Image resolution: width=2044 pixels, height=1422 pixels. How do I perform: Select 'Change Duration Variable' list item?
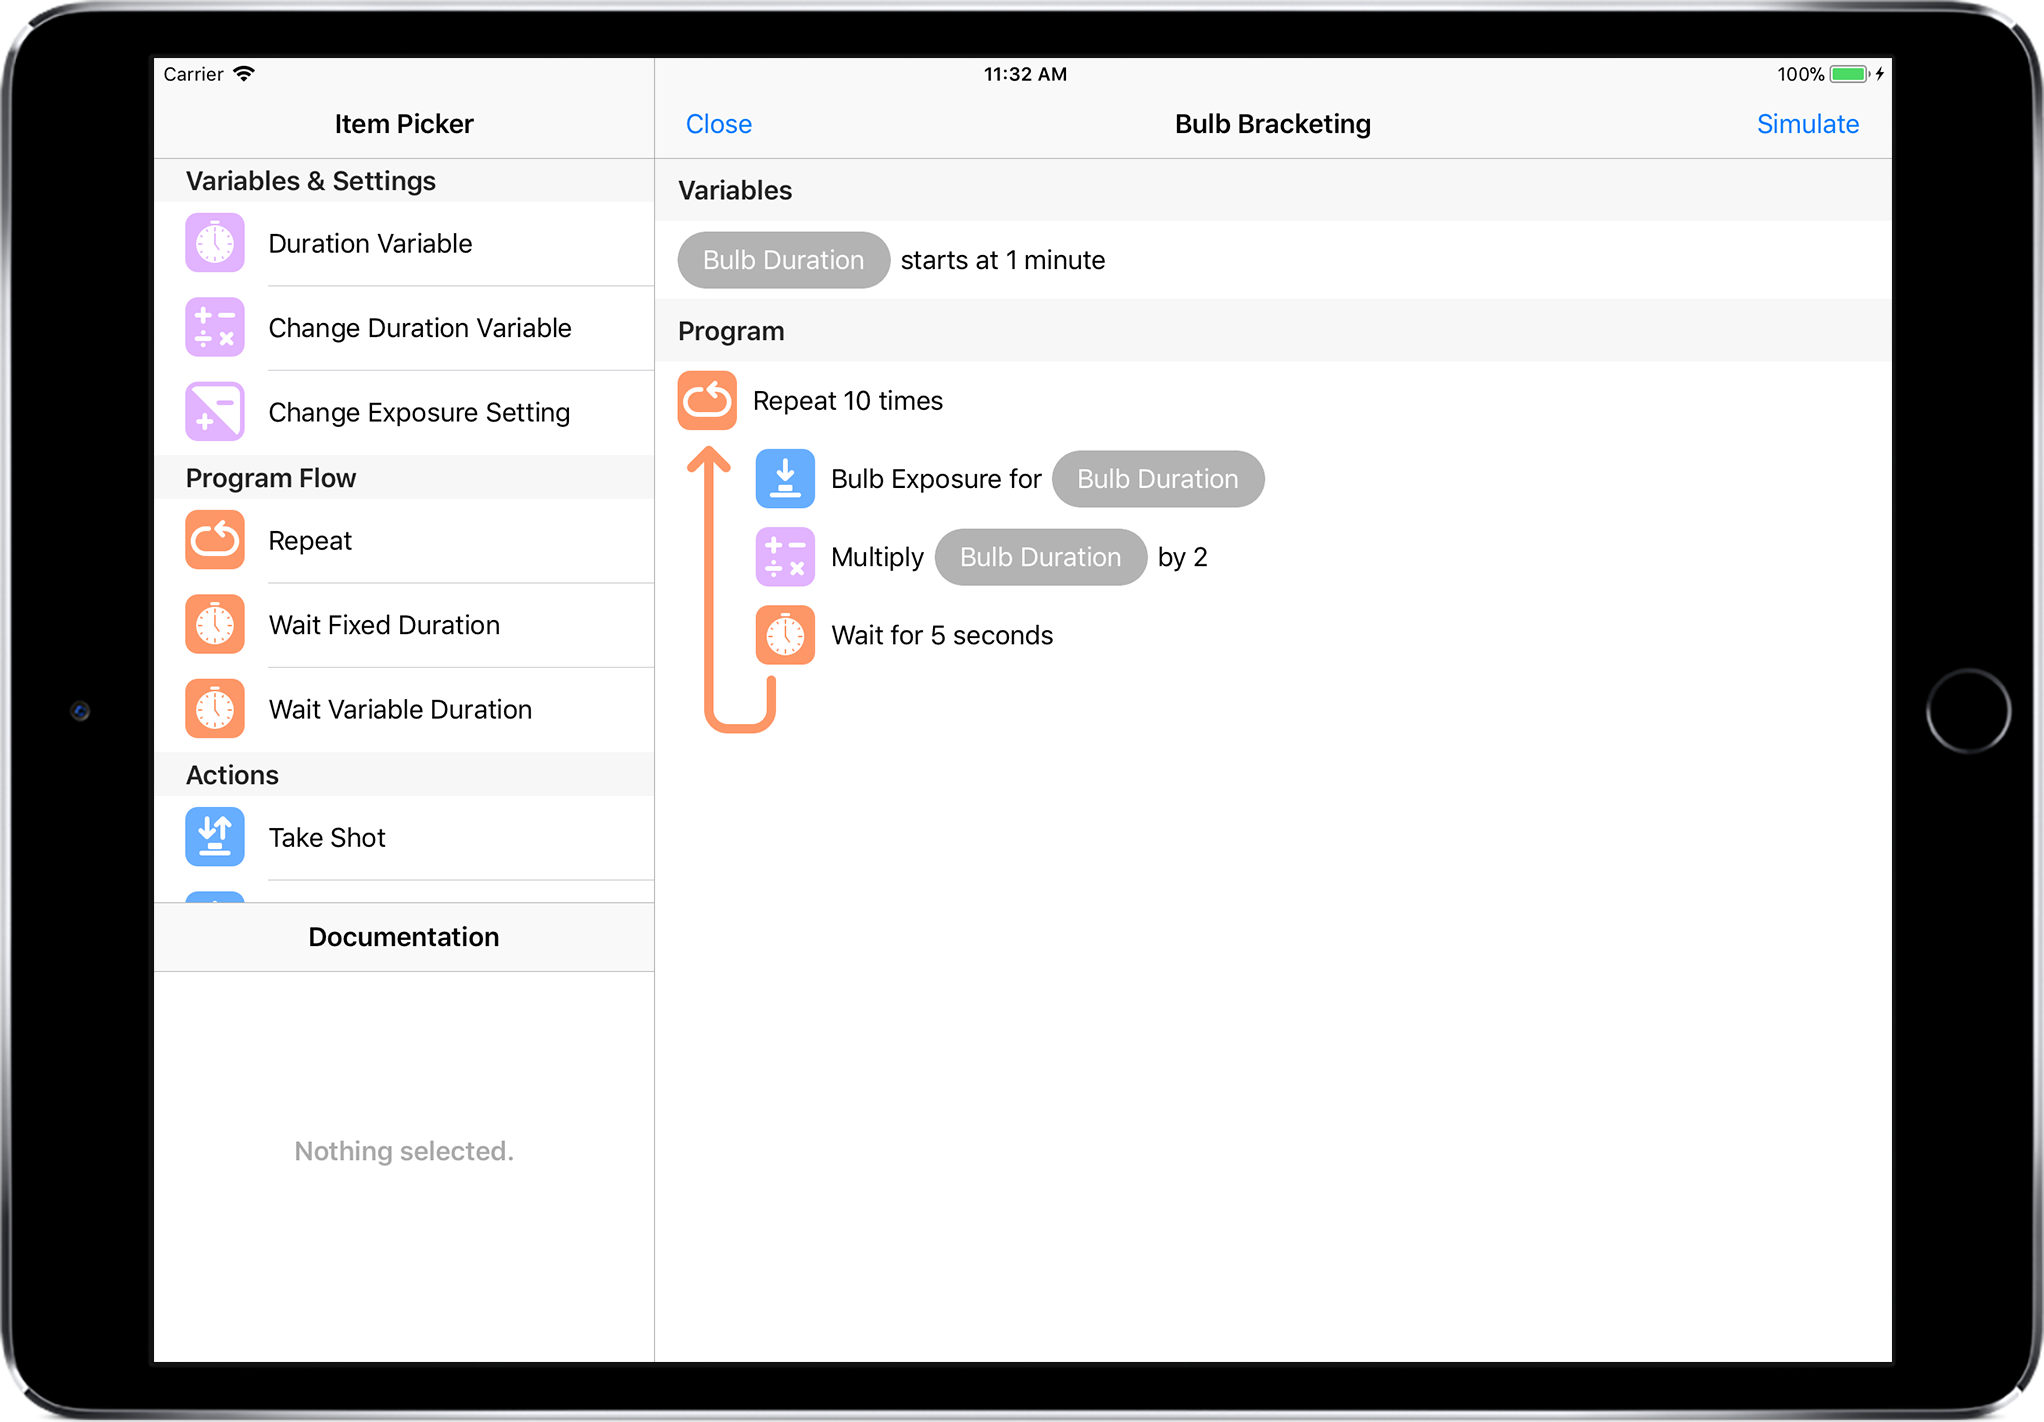tap(404, 328)
